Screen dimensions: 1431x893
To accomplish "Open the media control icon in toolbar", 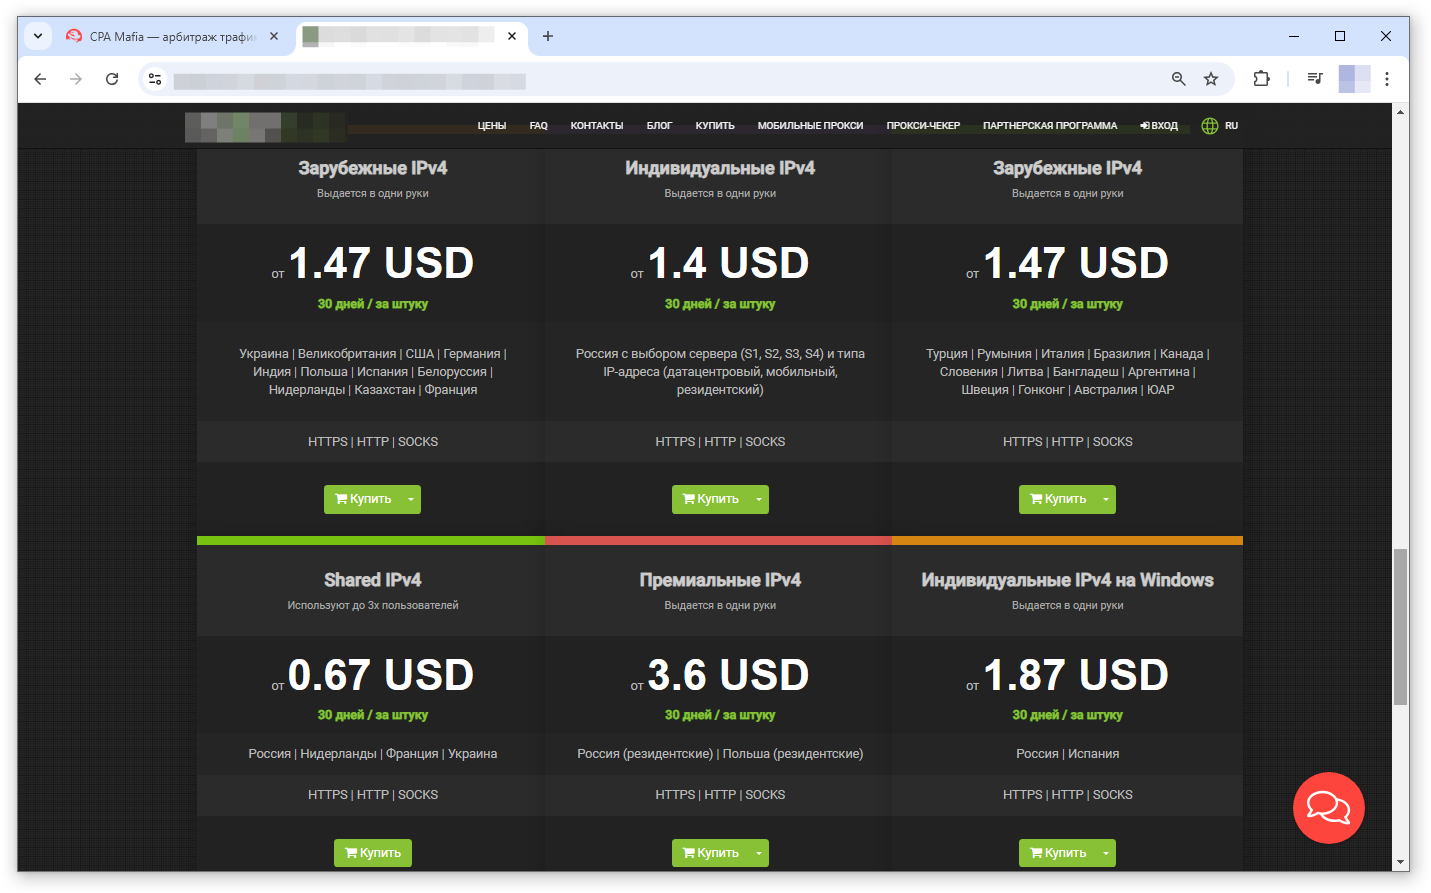I will click(x=1315, y=79).
